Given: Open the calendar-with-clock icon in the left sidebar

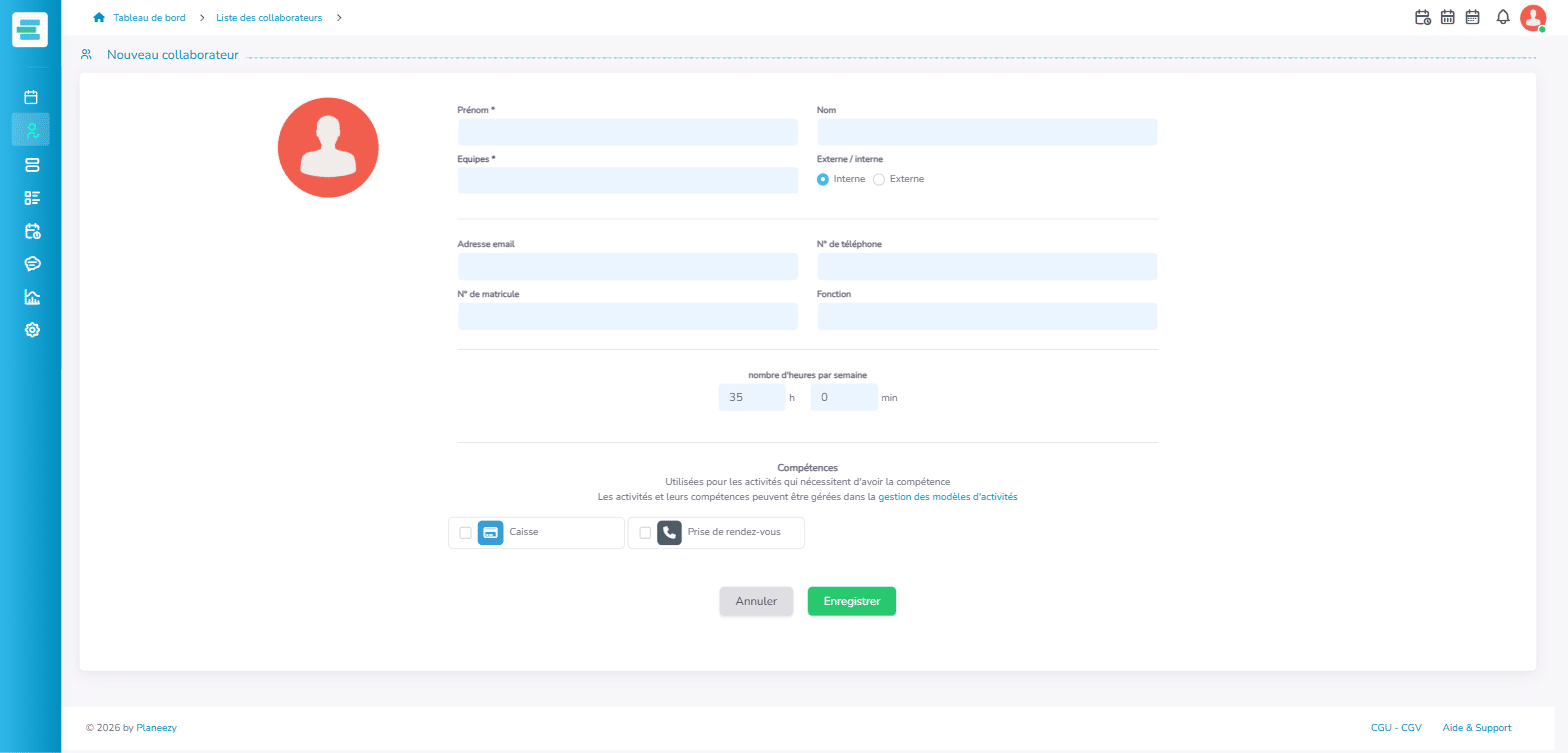Looking at the screenshot, I should pos(31,231).
